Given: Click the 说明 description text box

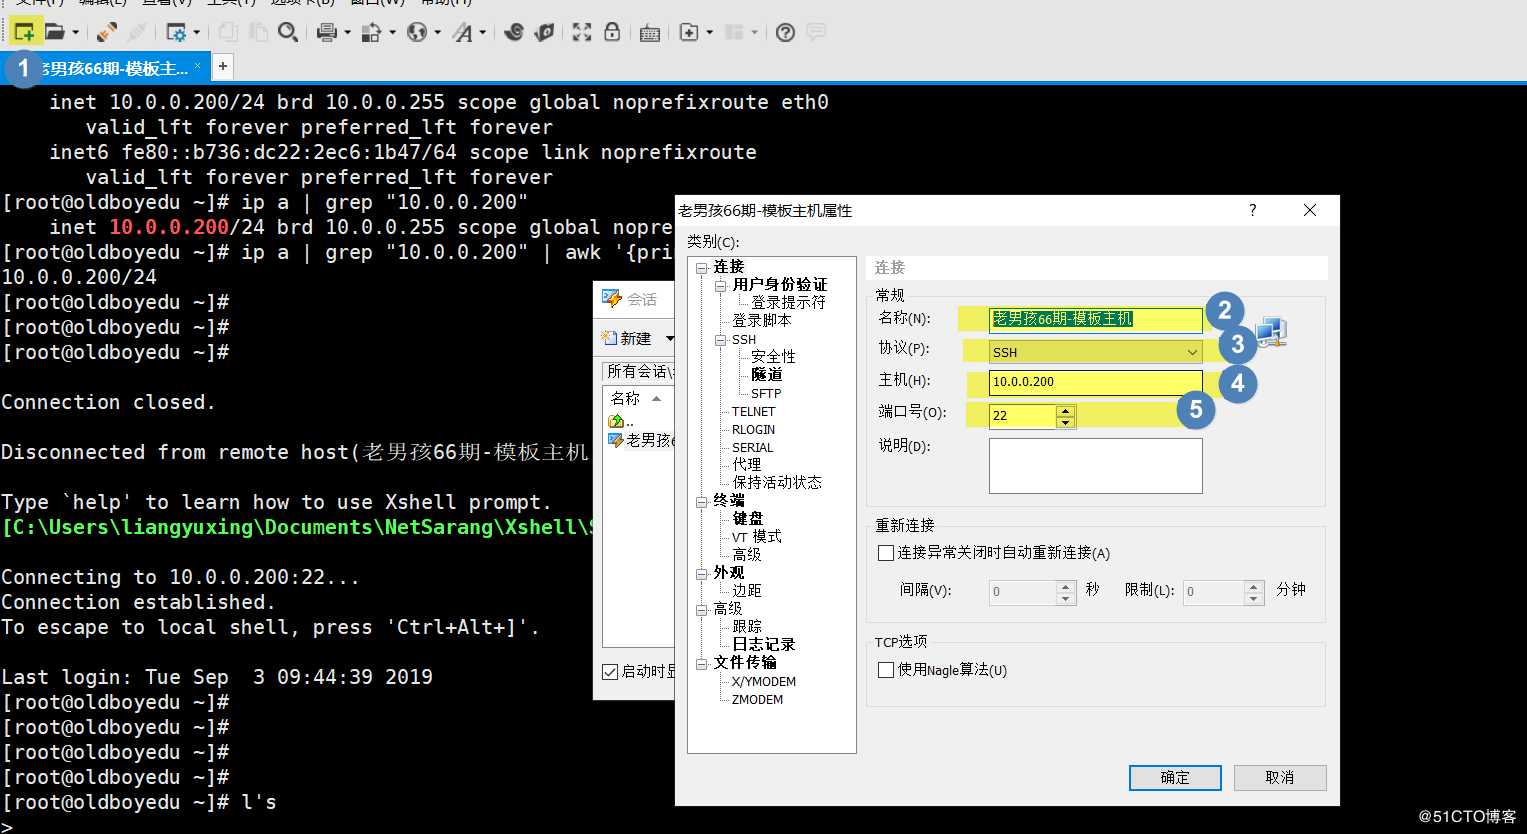Looking at the screenshot, I should [1096, 466].
